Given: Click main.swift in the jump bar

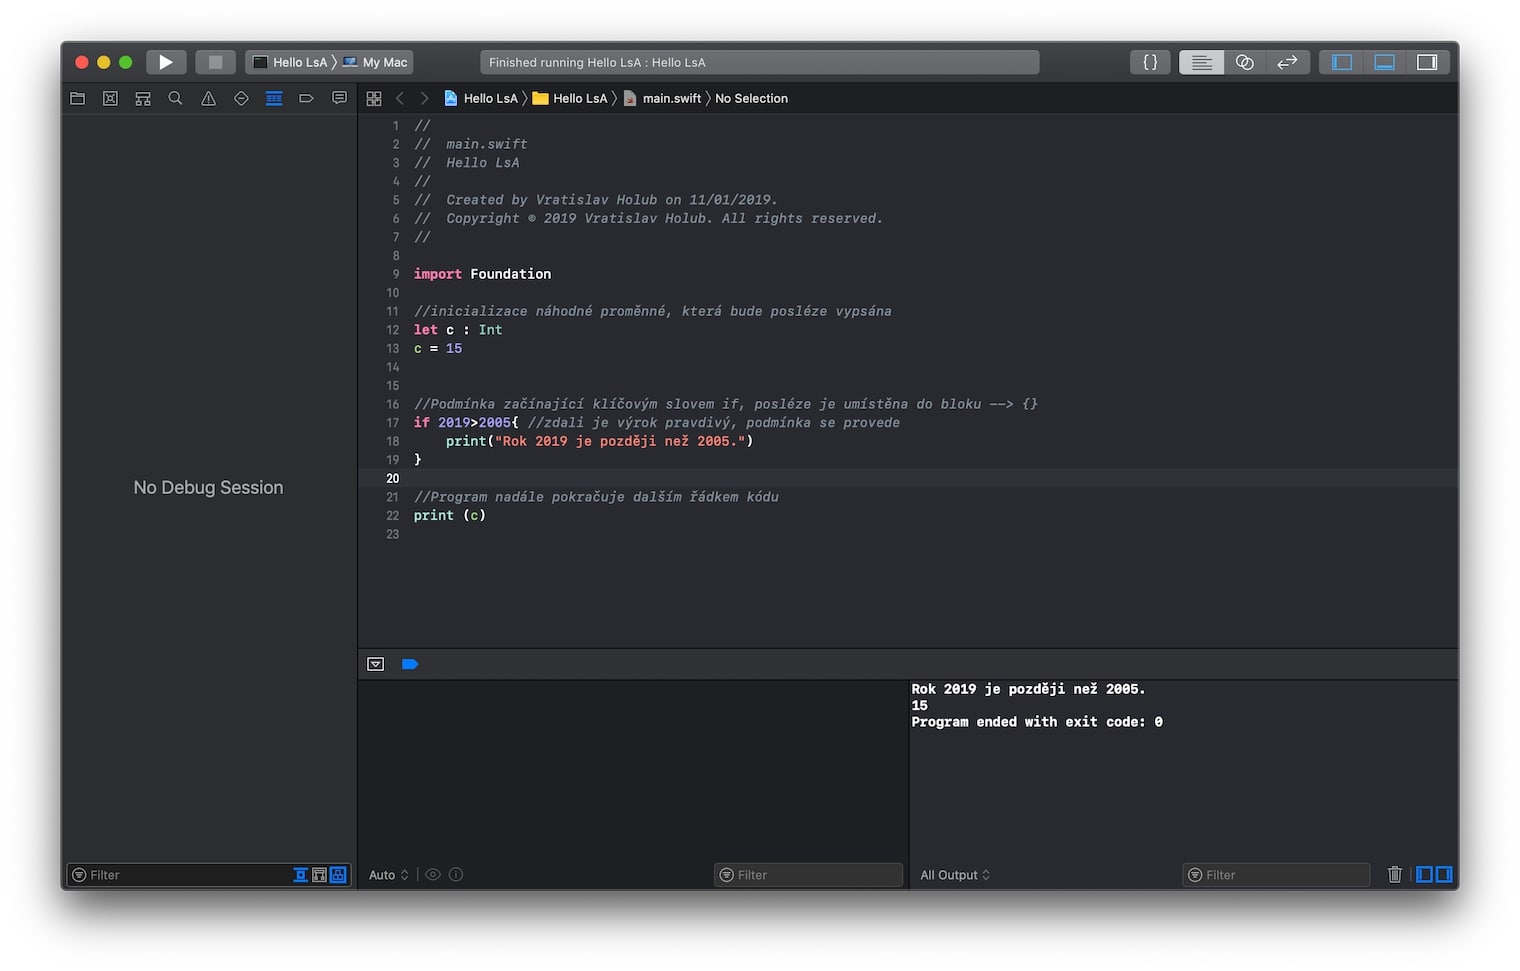Looking at the screenshot, I should (x=671, y=98).
